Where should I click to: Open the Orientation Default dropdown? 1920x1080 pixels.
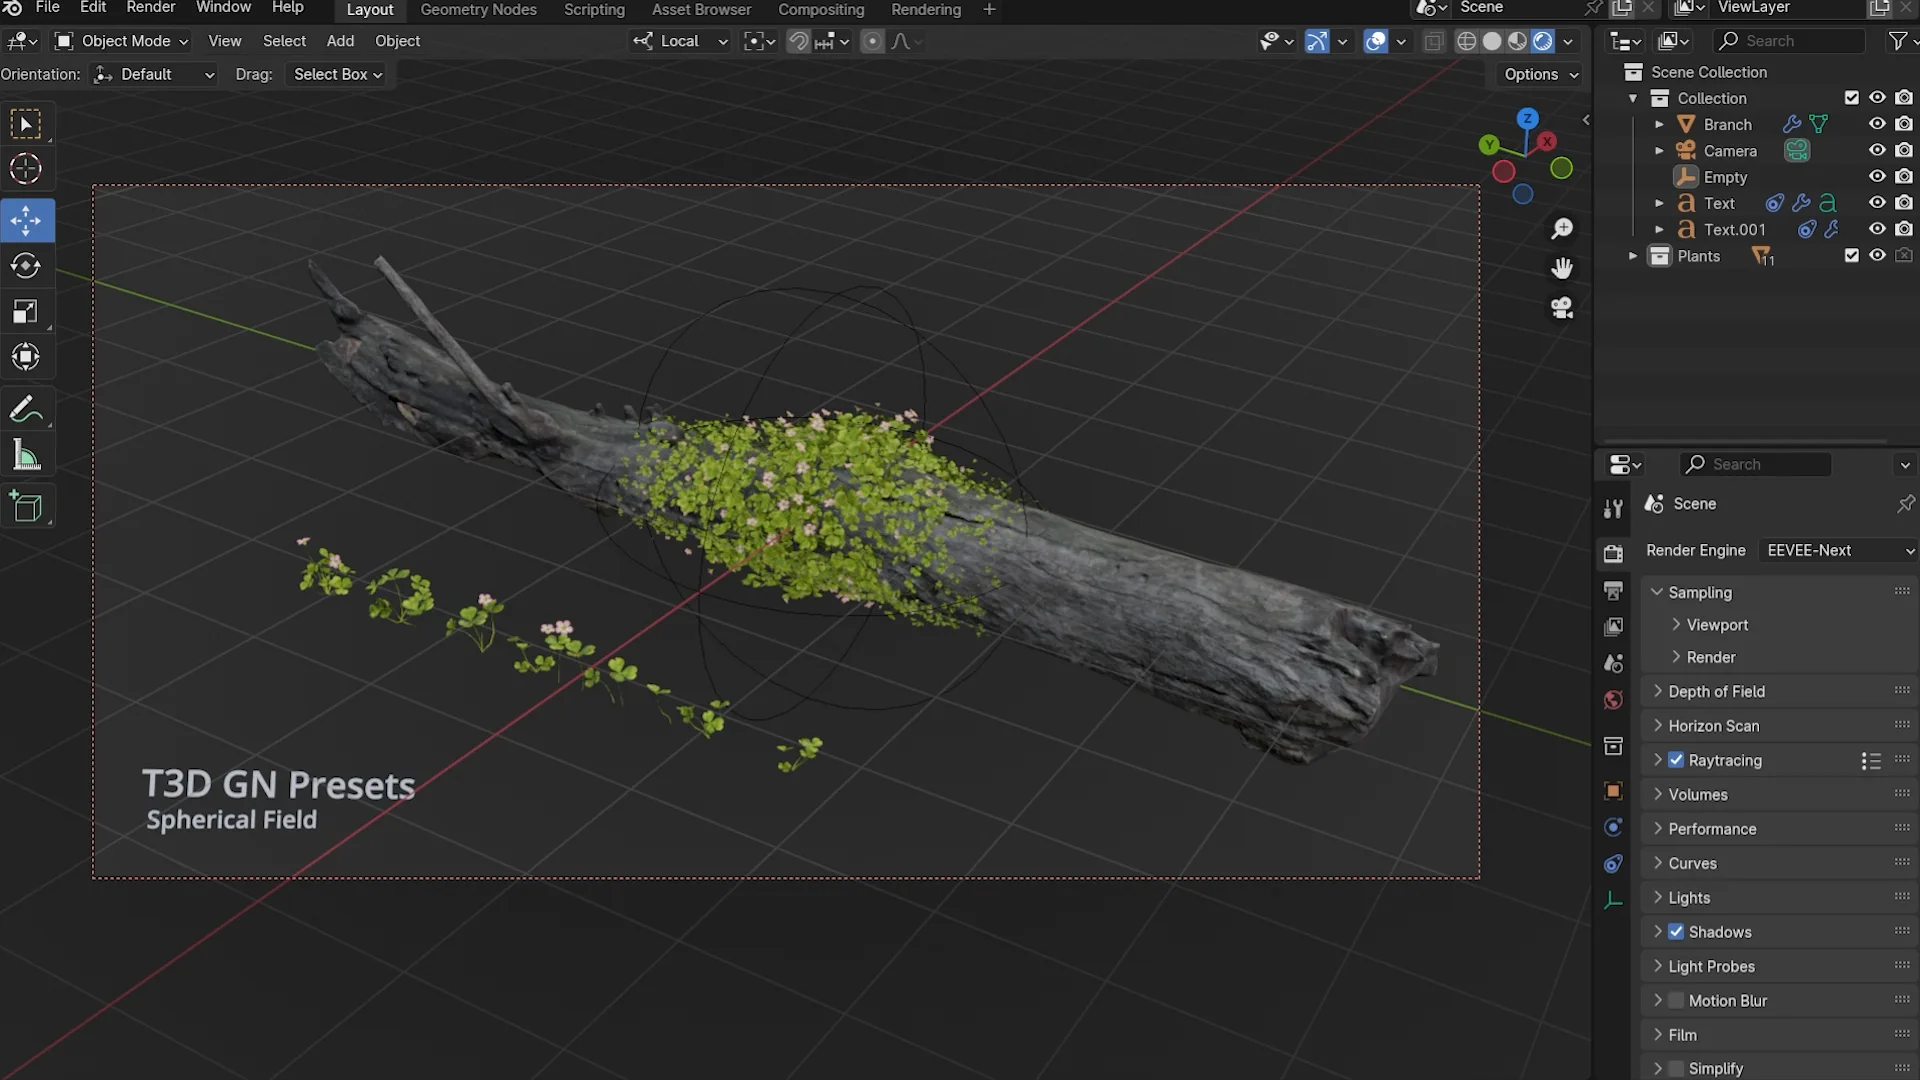(153, 74)
